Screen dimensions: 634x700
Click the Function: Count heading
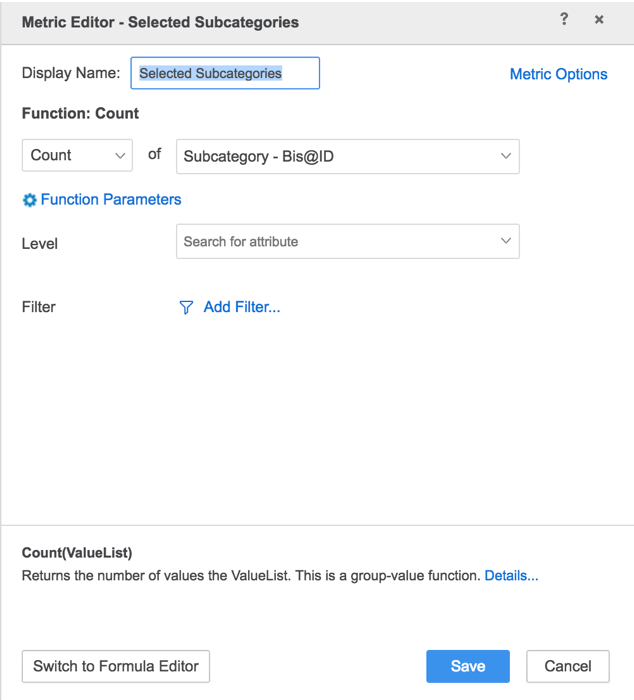click(80, 113)
